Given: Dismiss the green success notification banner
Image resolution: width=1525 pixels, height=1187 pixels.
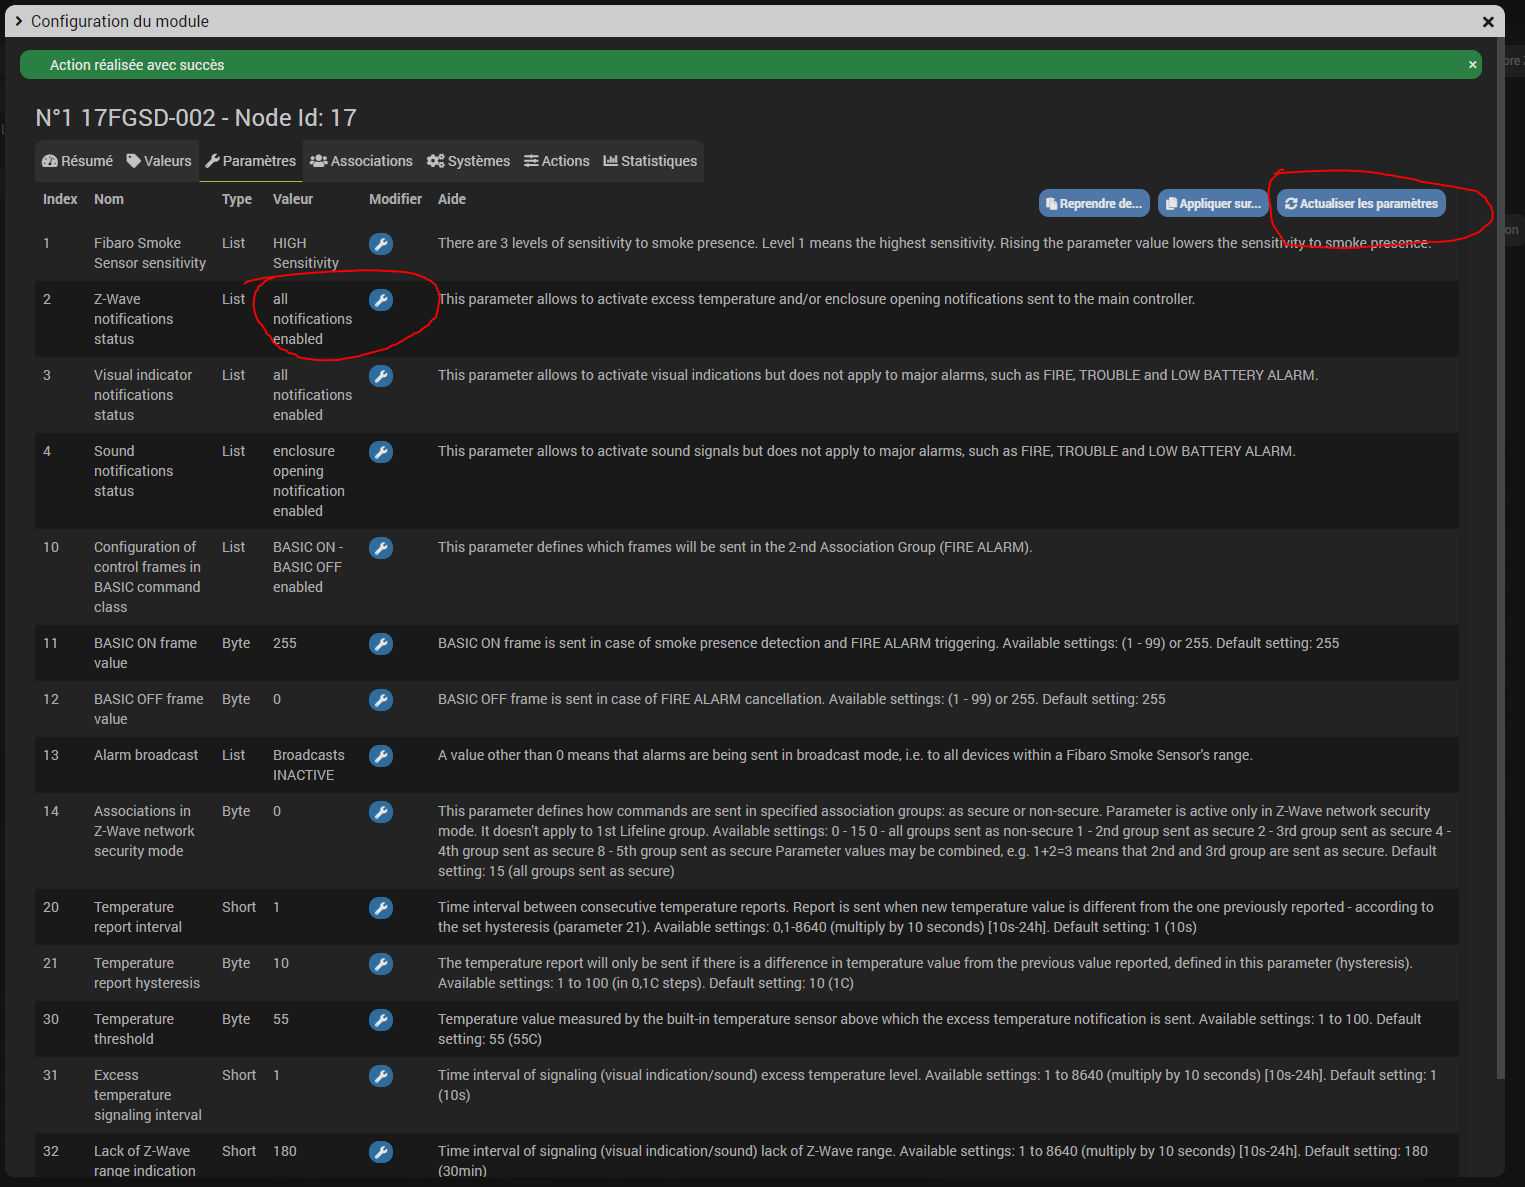Looking at the screenshot, I should 1472,65.
